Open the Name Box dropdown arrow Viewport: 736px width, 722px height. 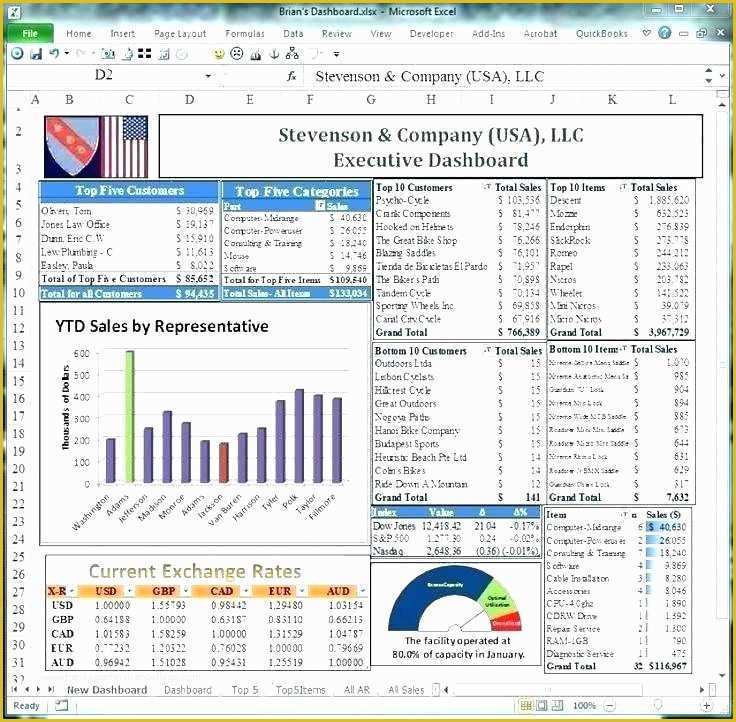[x=207, y=76]
